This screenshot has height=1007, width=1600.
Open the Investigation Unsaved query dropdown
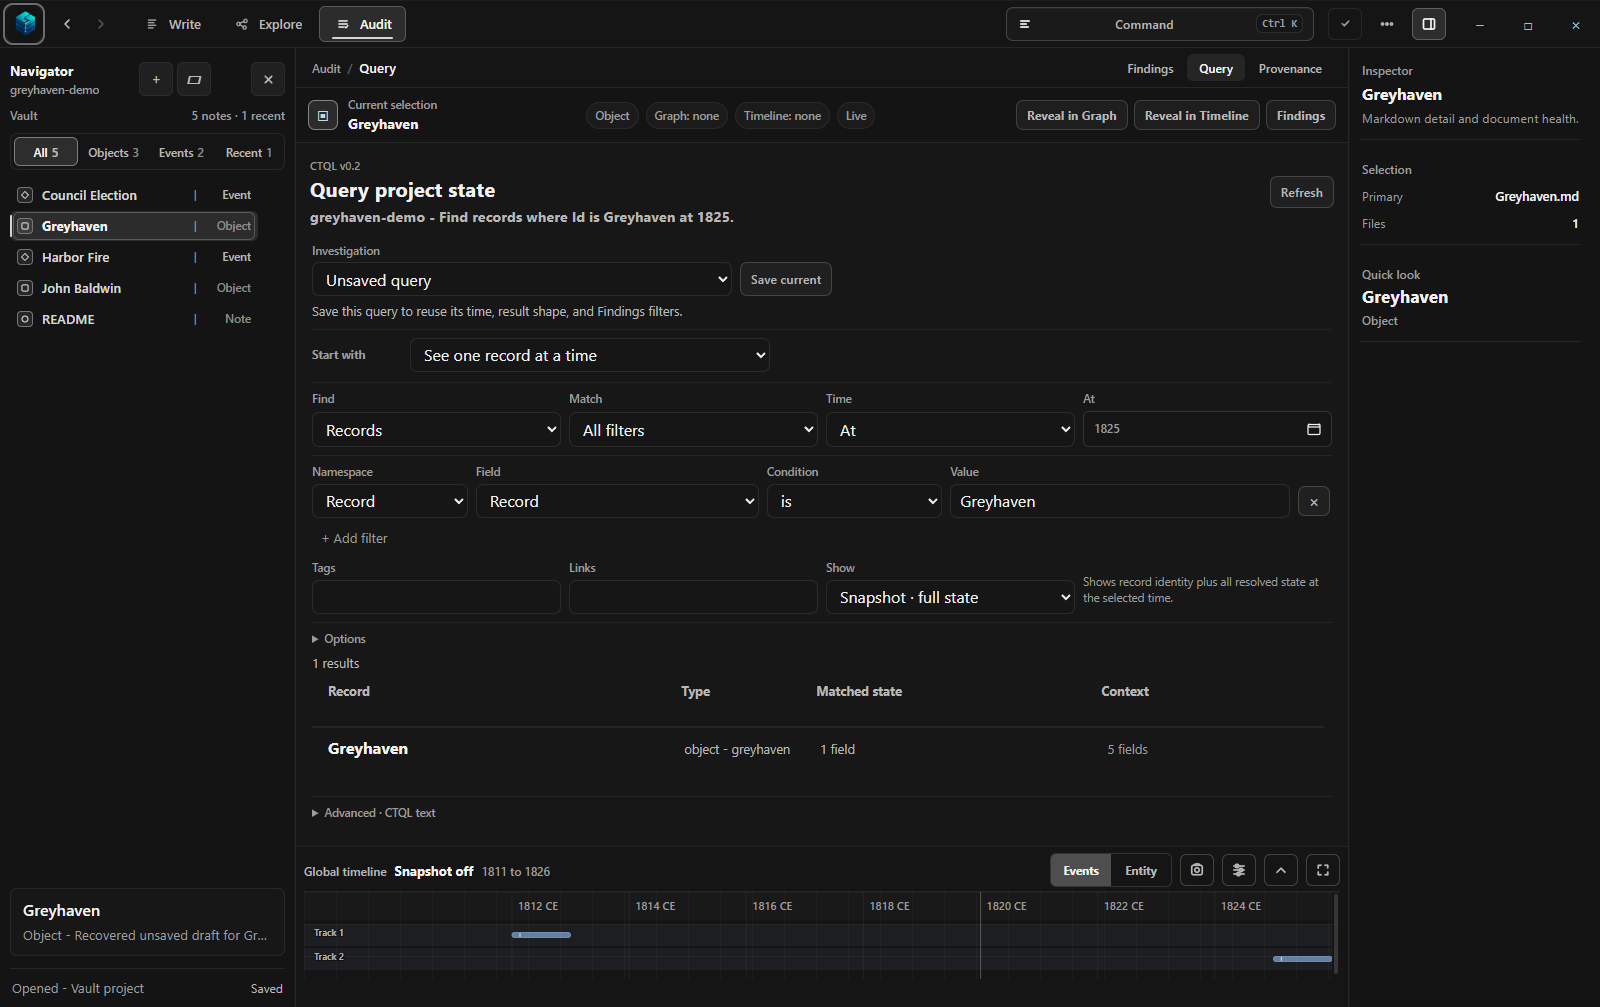pyautogui.click(x=522, y=280)
